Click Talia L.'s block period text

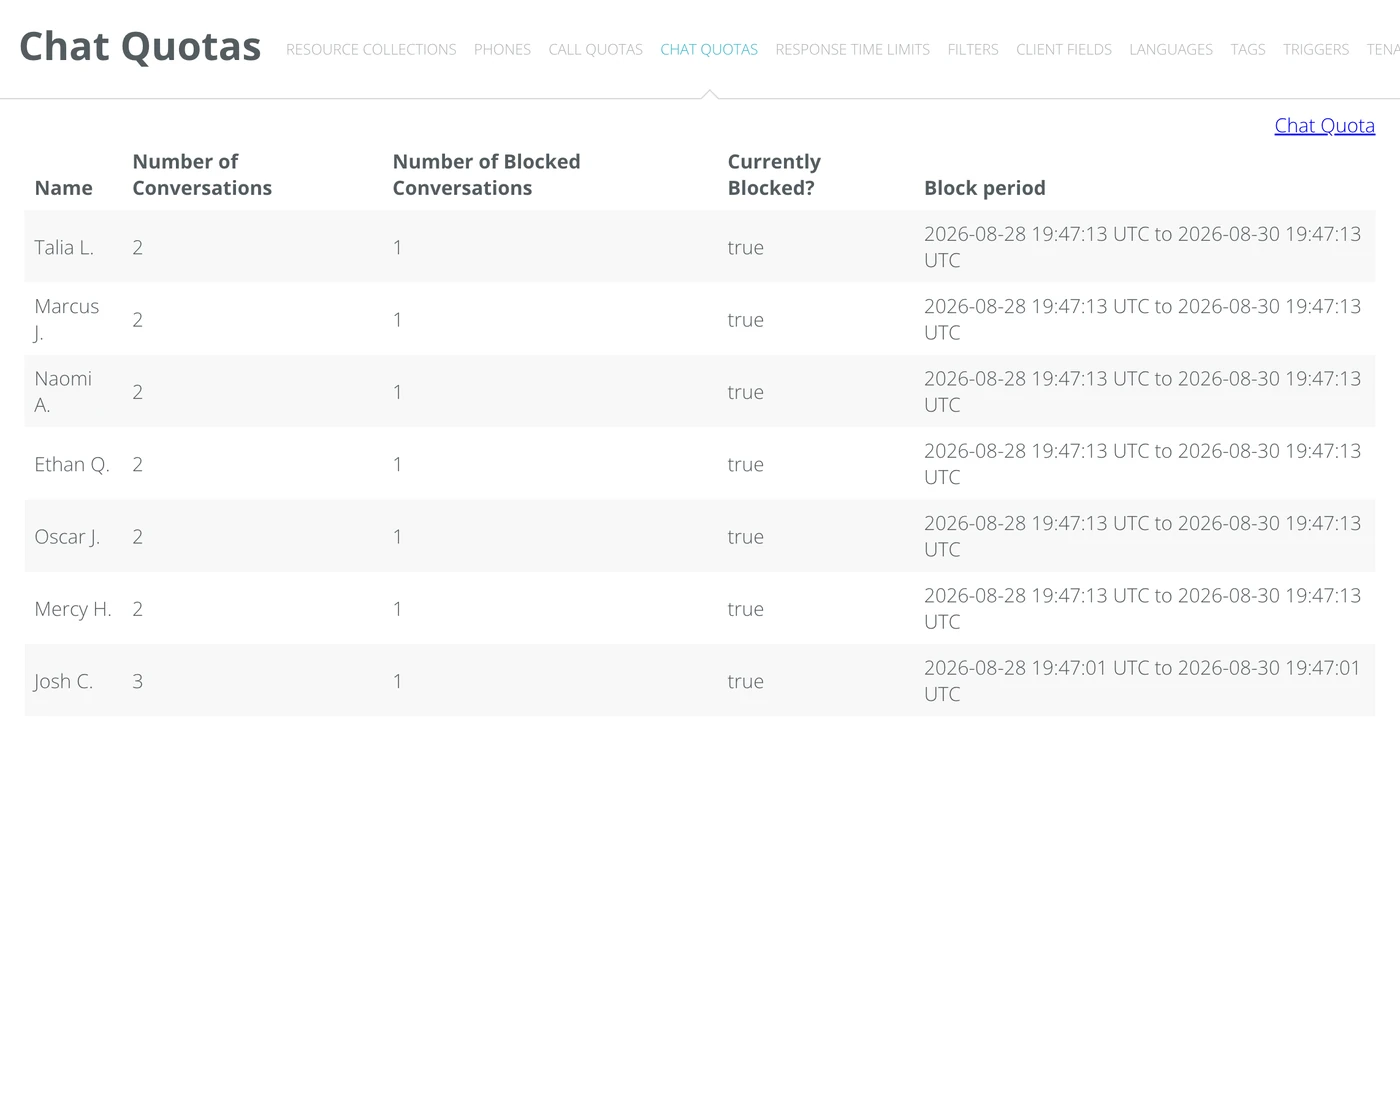tap(1142, 247)
